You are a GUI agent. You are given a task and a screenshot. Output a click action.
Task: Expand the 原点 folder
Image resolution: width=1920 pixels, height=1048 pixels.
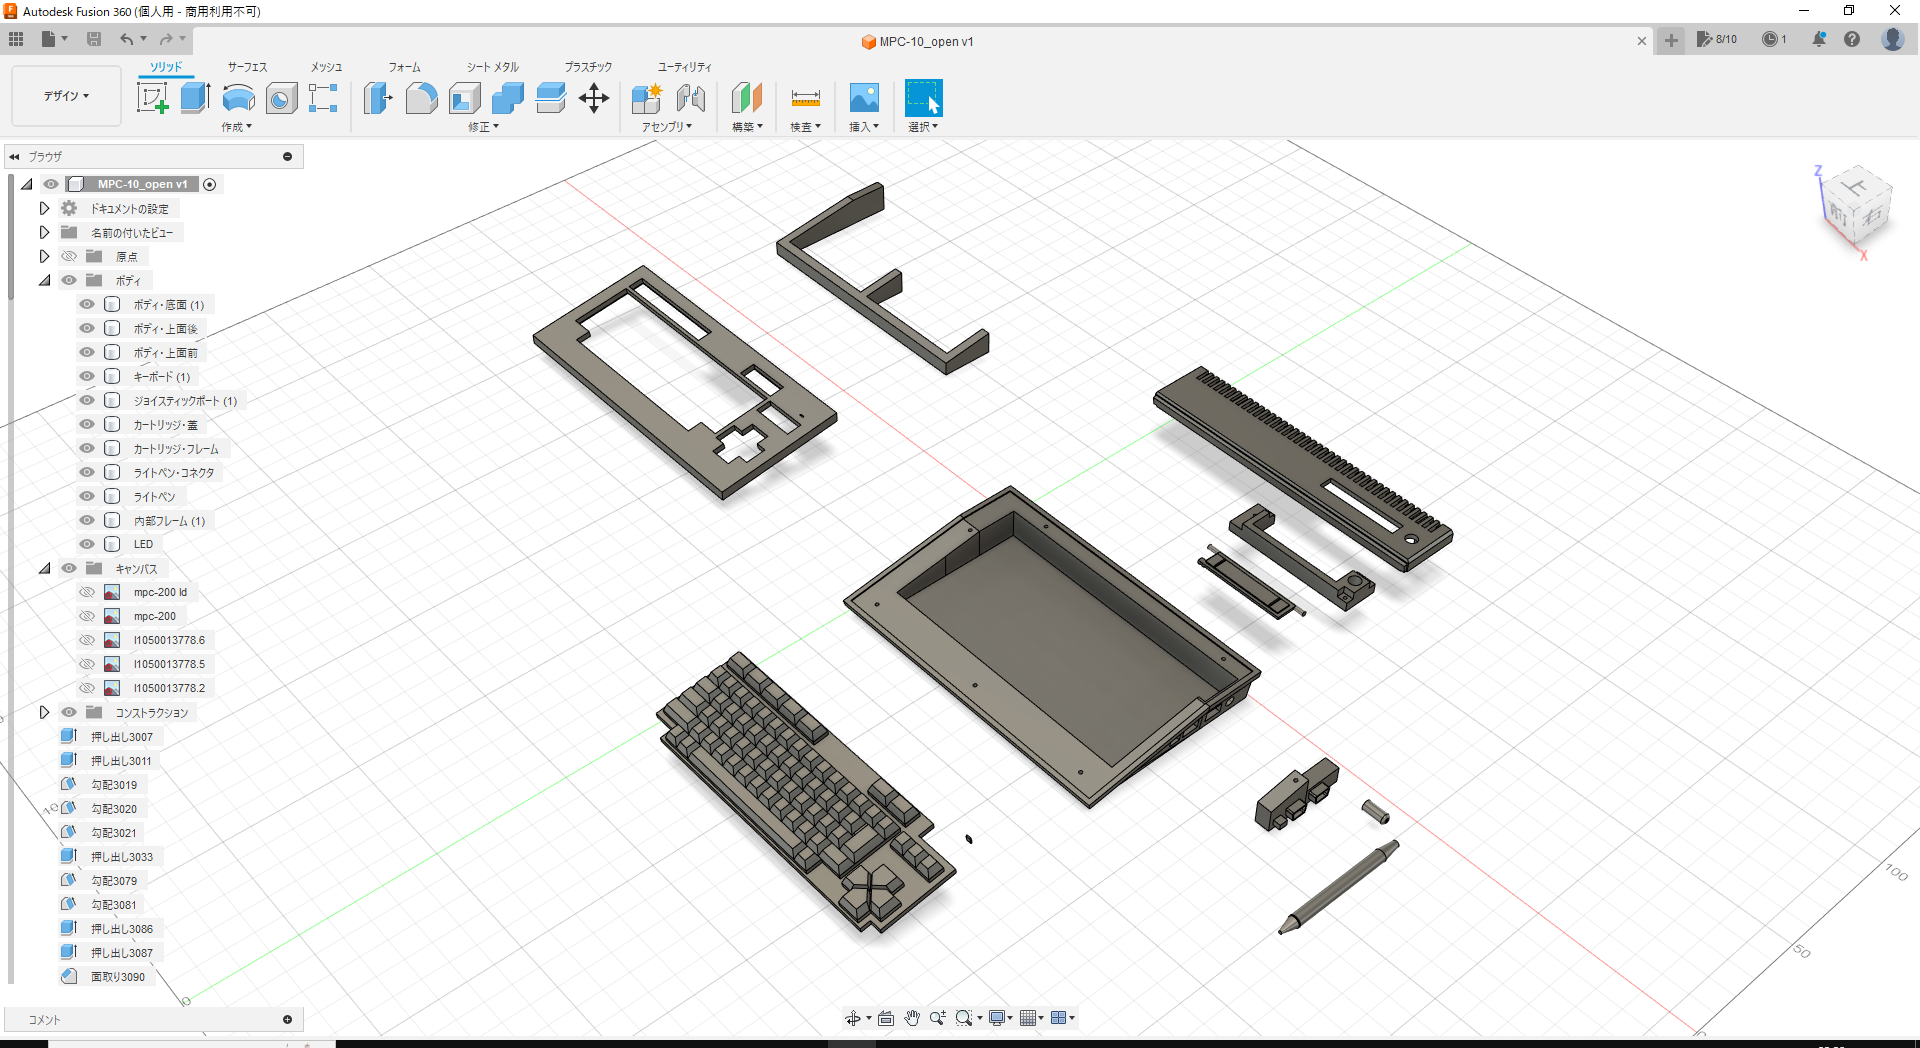(44, 256)
